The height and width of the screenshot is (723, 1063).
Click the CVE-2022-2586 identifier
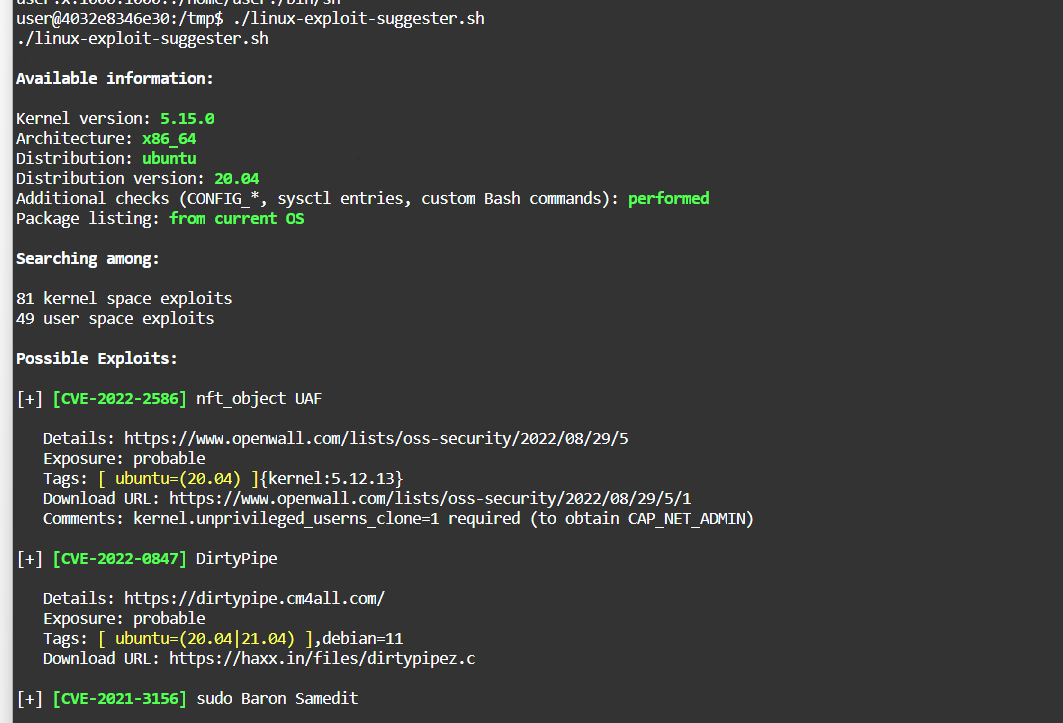coord(119,399)
